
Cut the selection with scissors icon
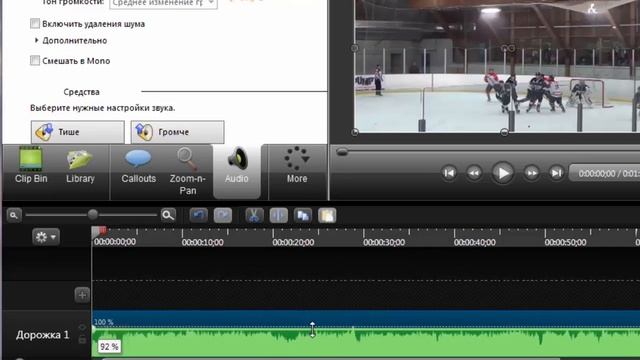(x=254, y=215)
